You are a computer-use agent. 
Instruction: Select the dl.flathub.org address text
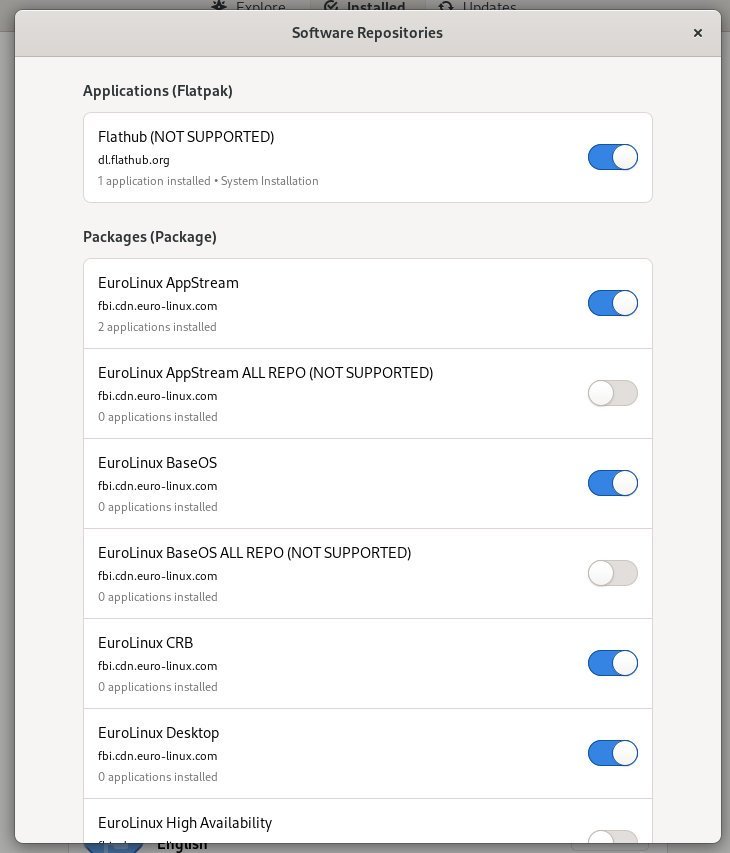[134, 160]
